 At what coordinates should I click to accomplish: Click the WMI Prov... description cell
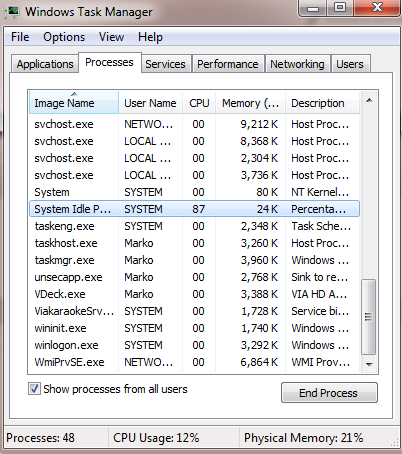pos(320,362)
